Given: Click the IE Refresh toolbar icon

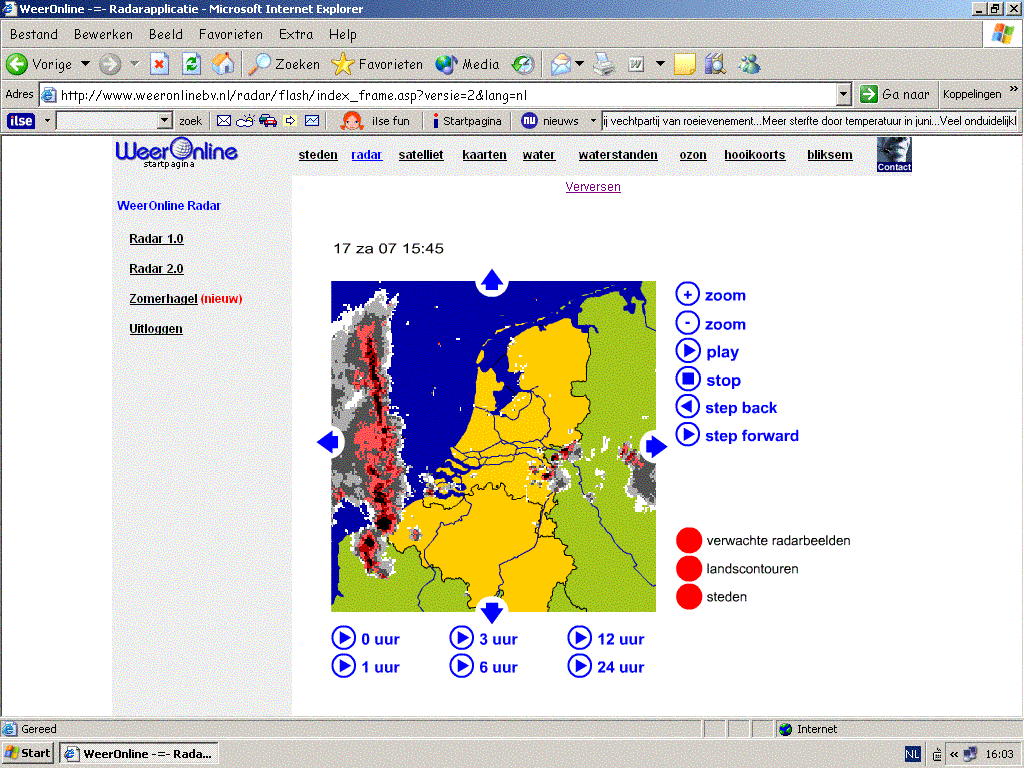Looking at the screenshot, I should tap(191, 64).
